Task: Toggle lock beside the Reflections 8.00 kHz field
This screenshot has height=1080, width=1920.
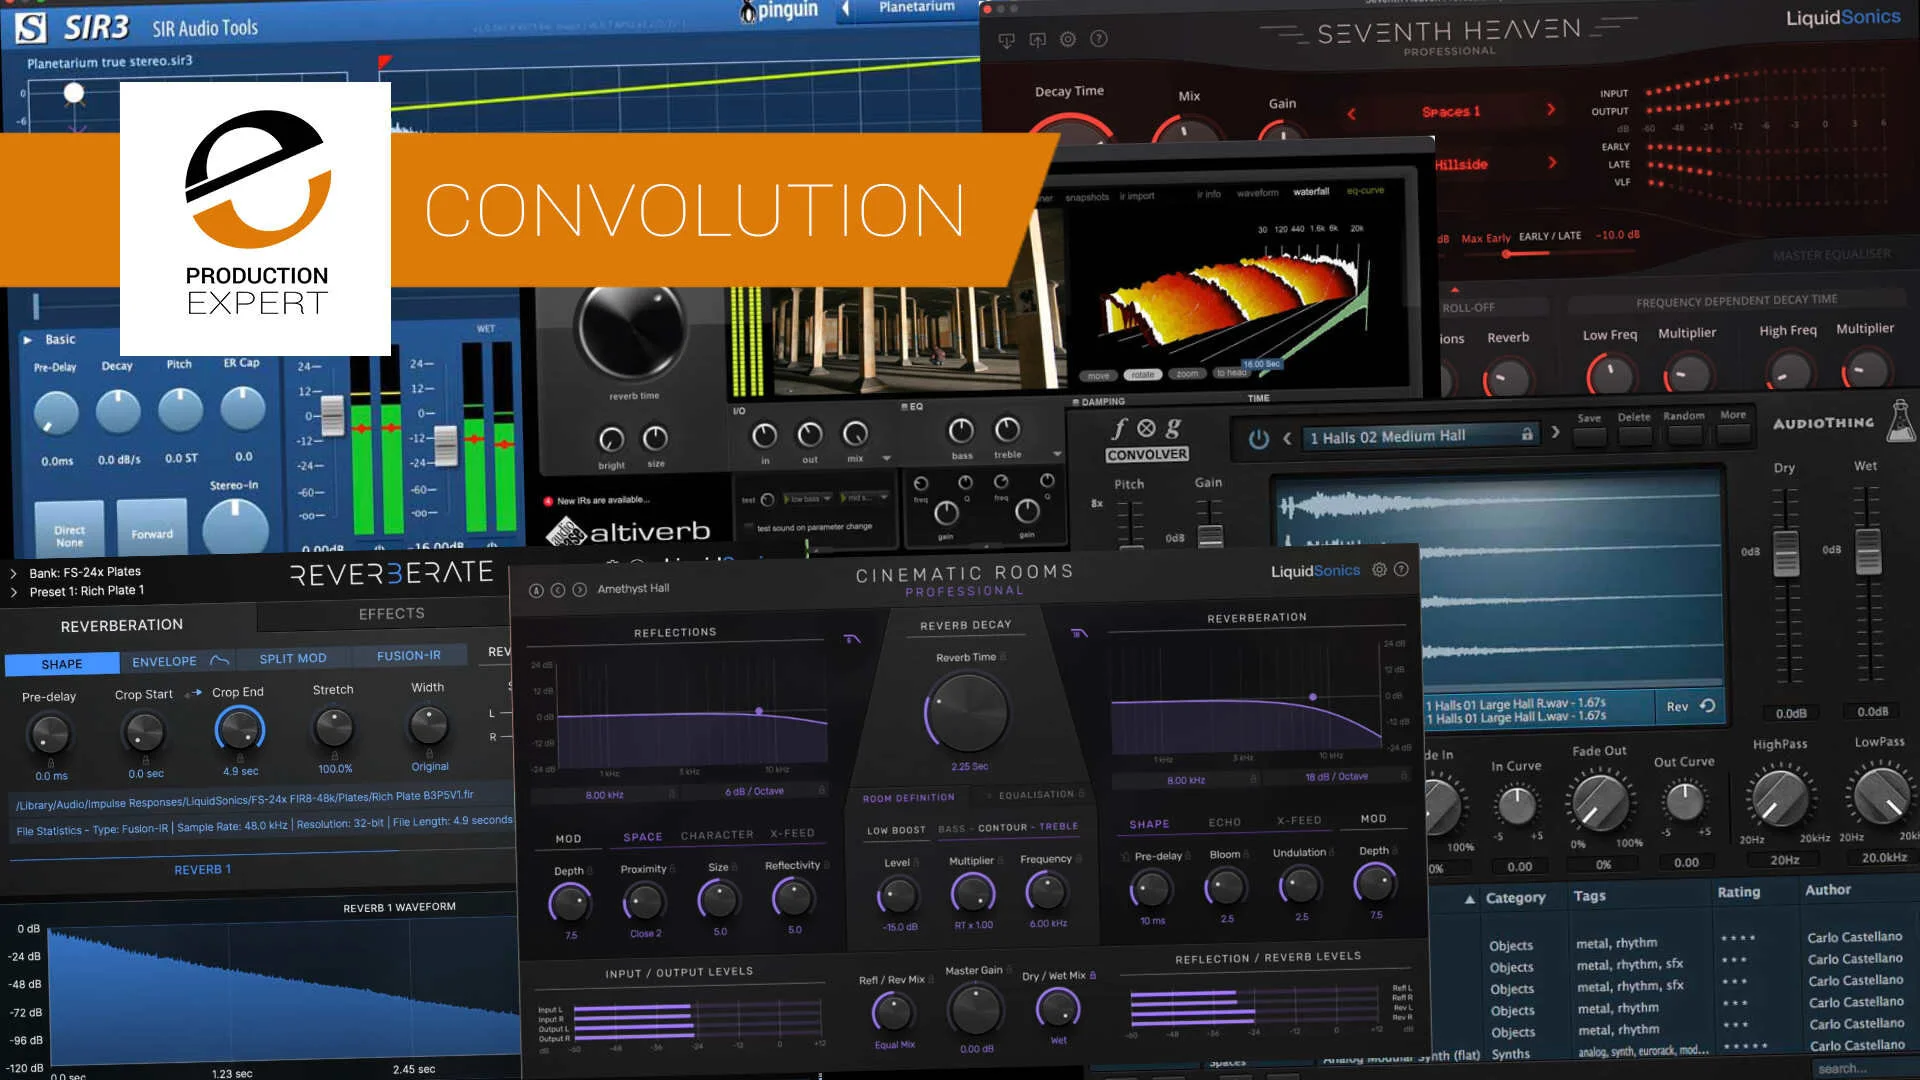Action: (672, 793)
